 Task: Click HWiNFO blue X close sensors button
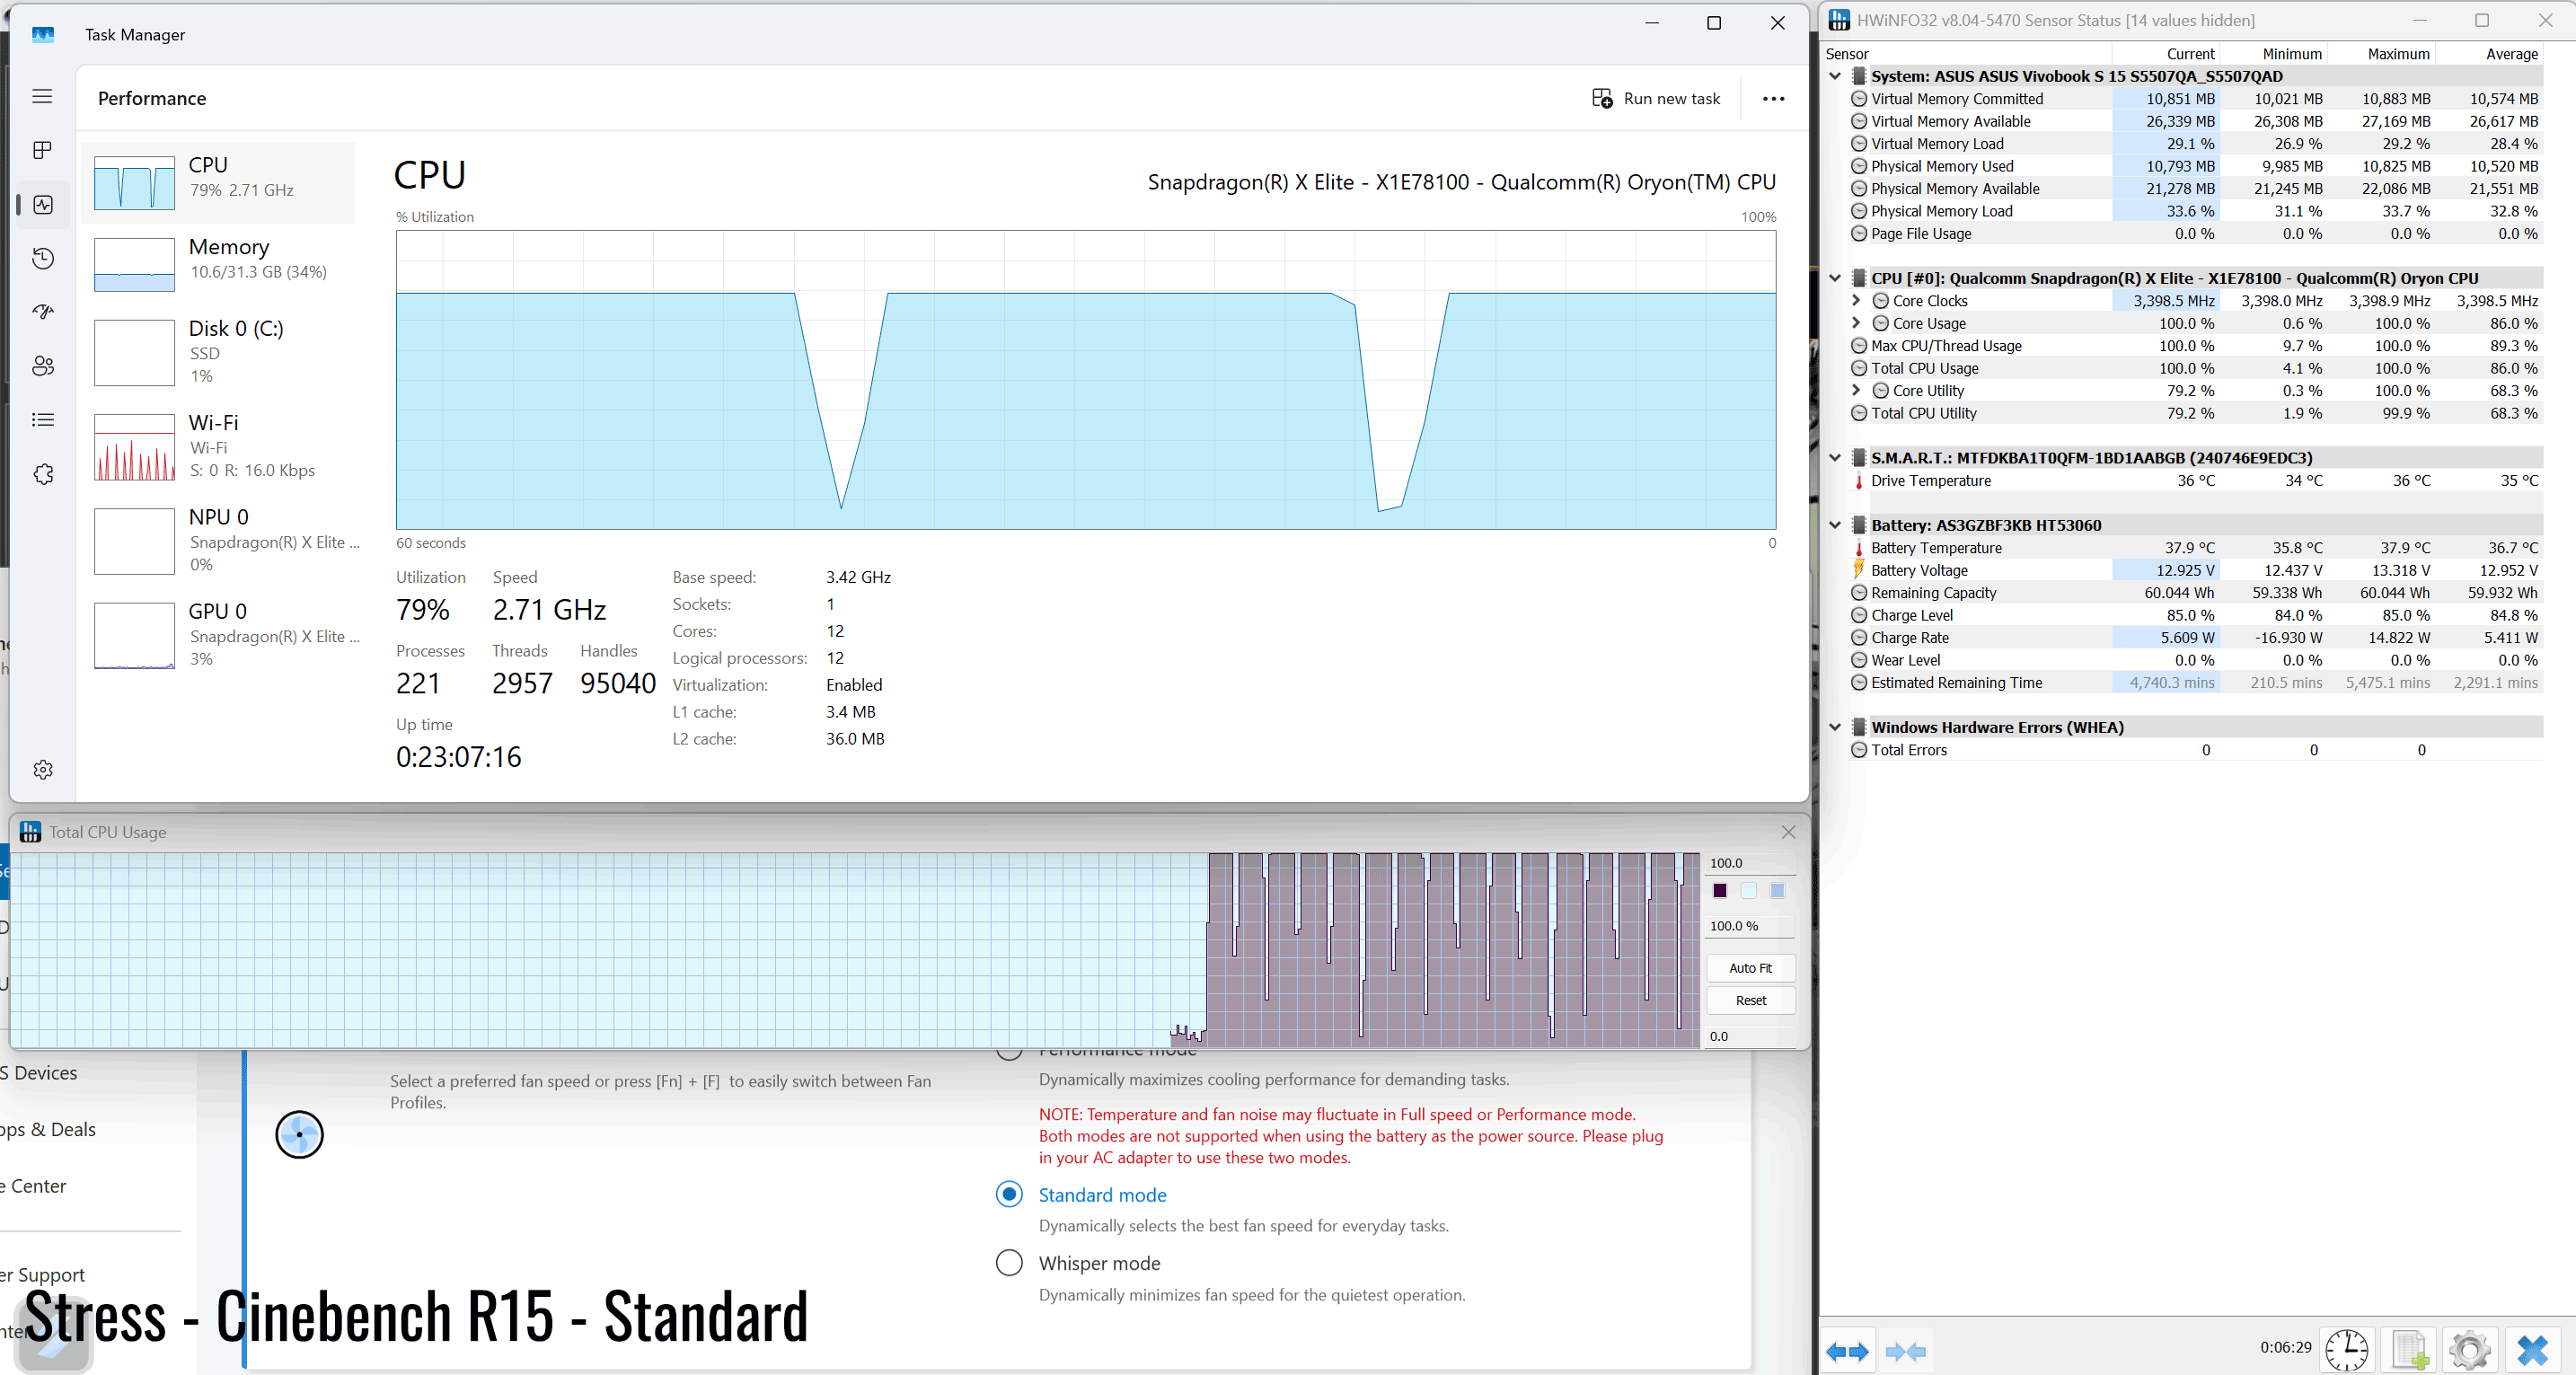[2532, 1350]
